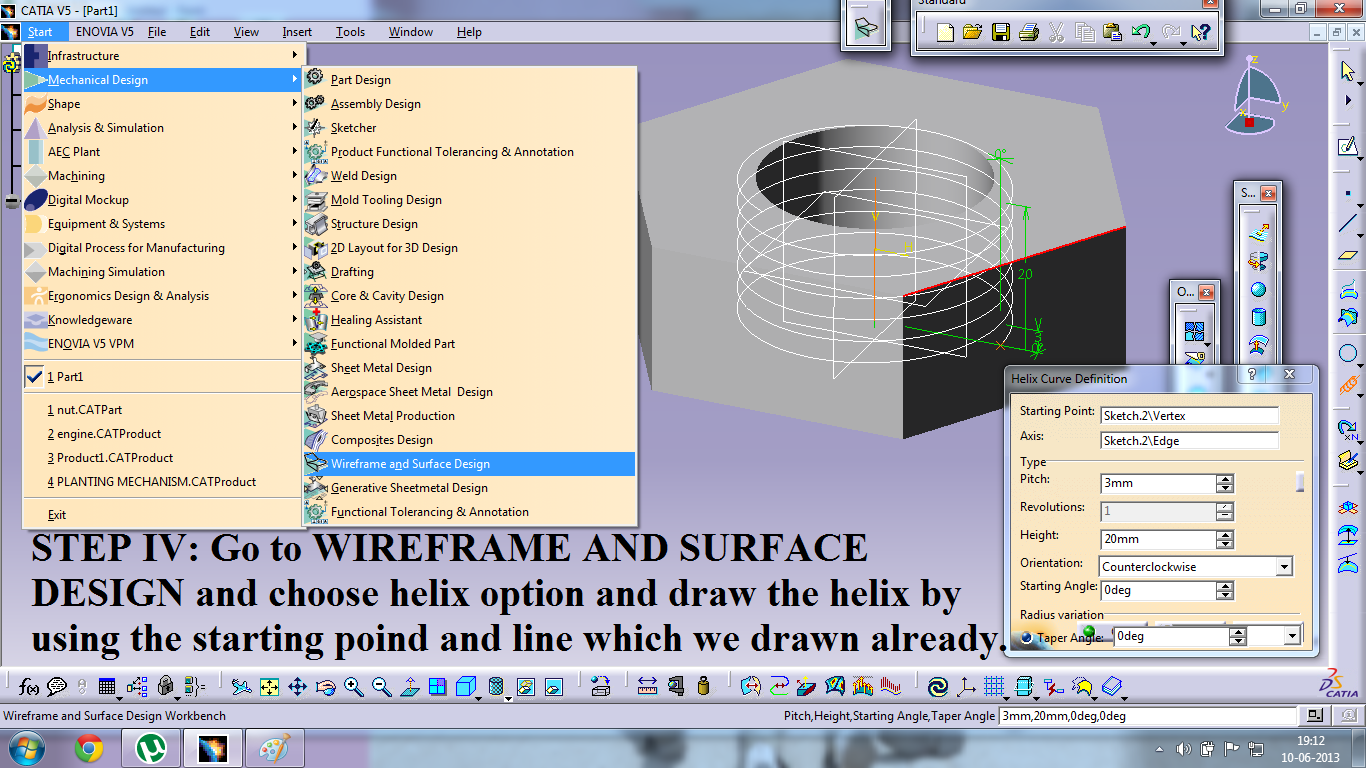Select the Line tool in right toolbar
The width and height of the screenshot is (1366, 768).
1348,222
